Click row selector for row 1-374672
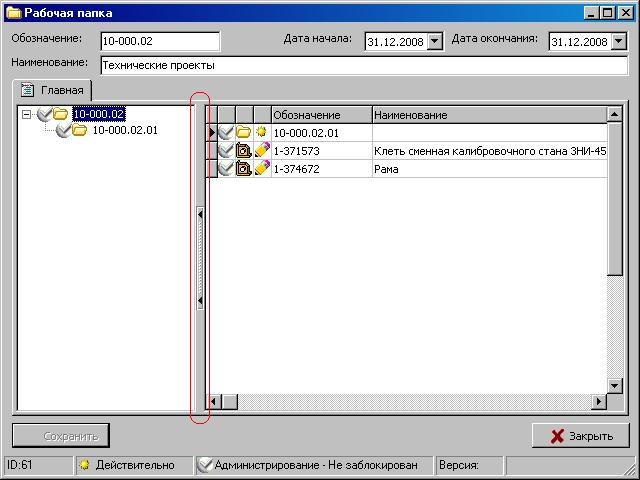 click(x=211, y=169)
